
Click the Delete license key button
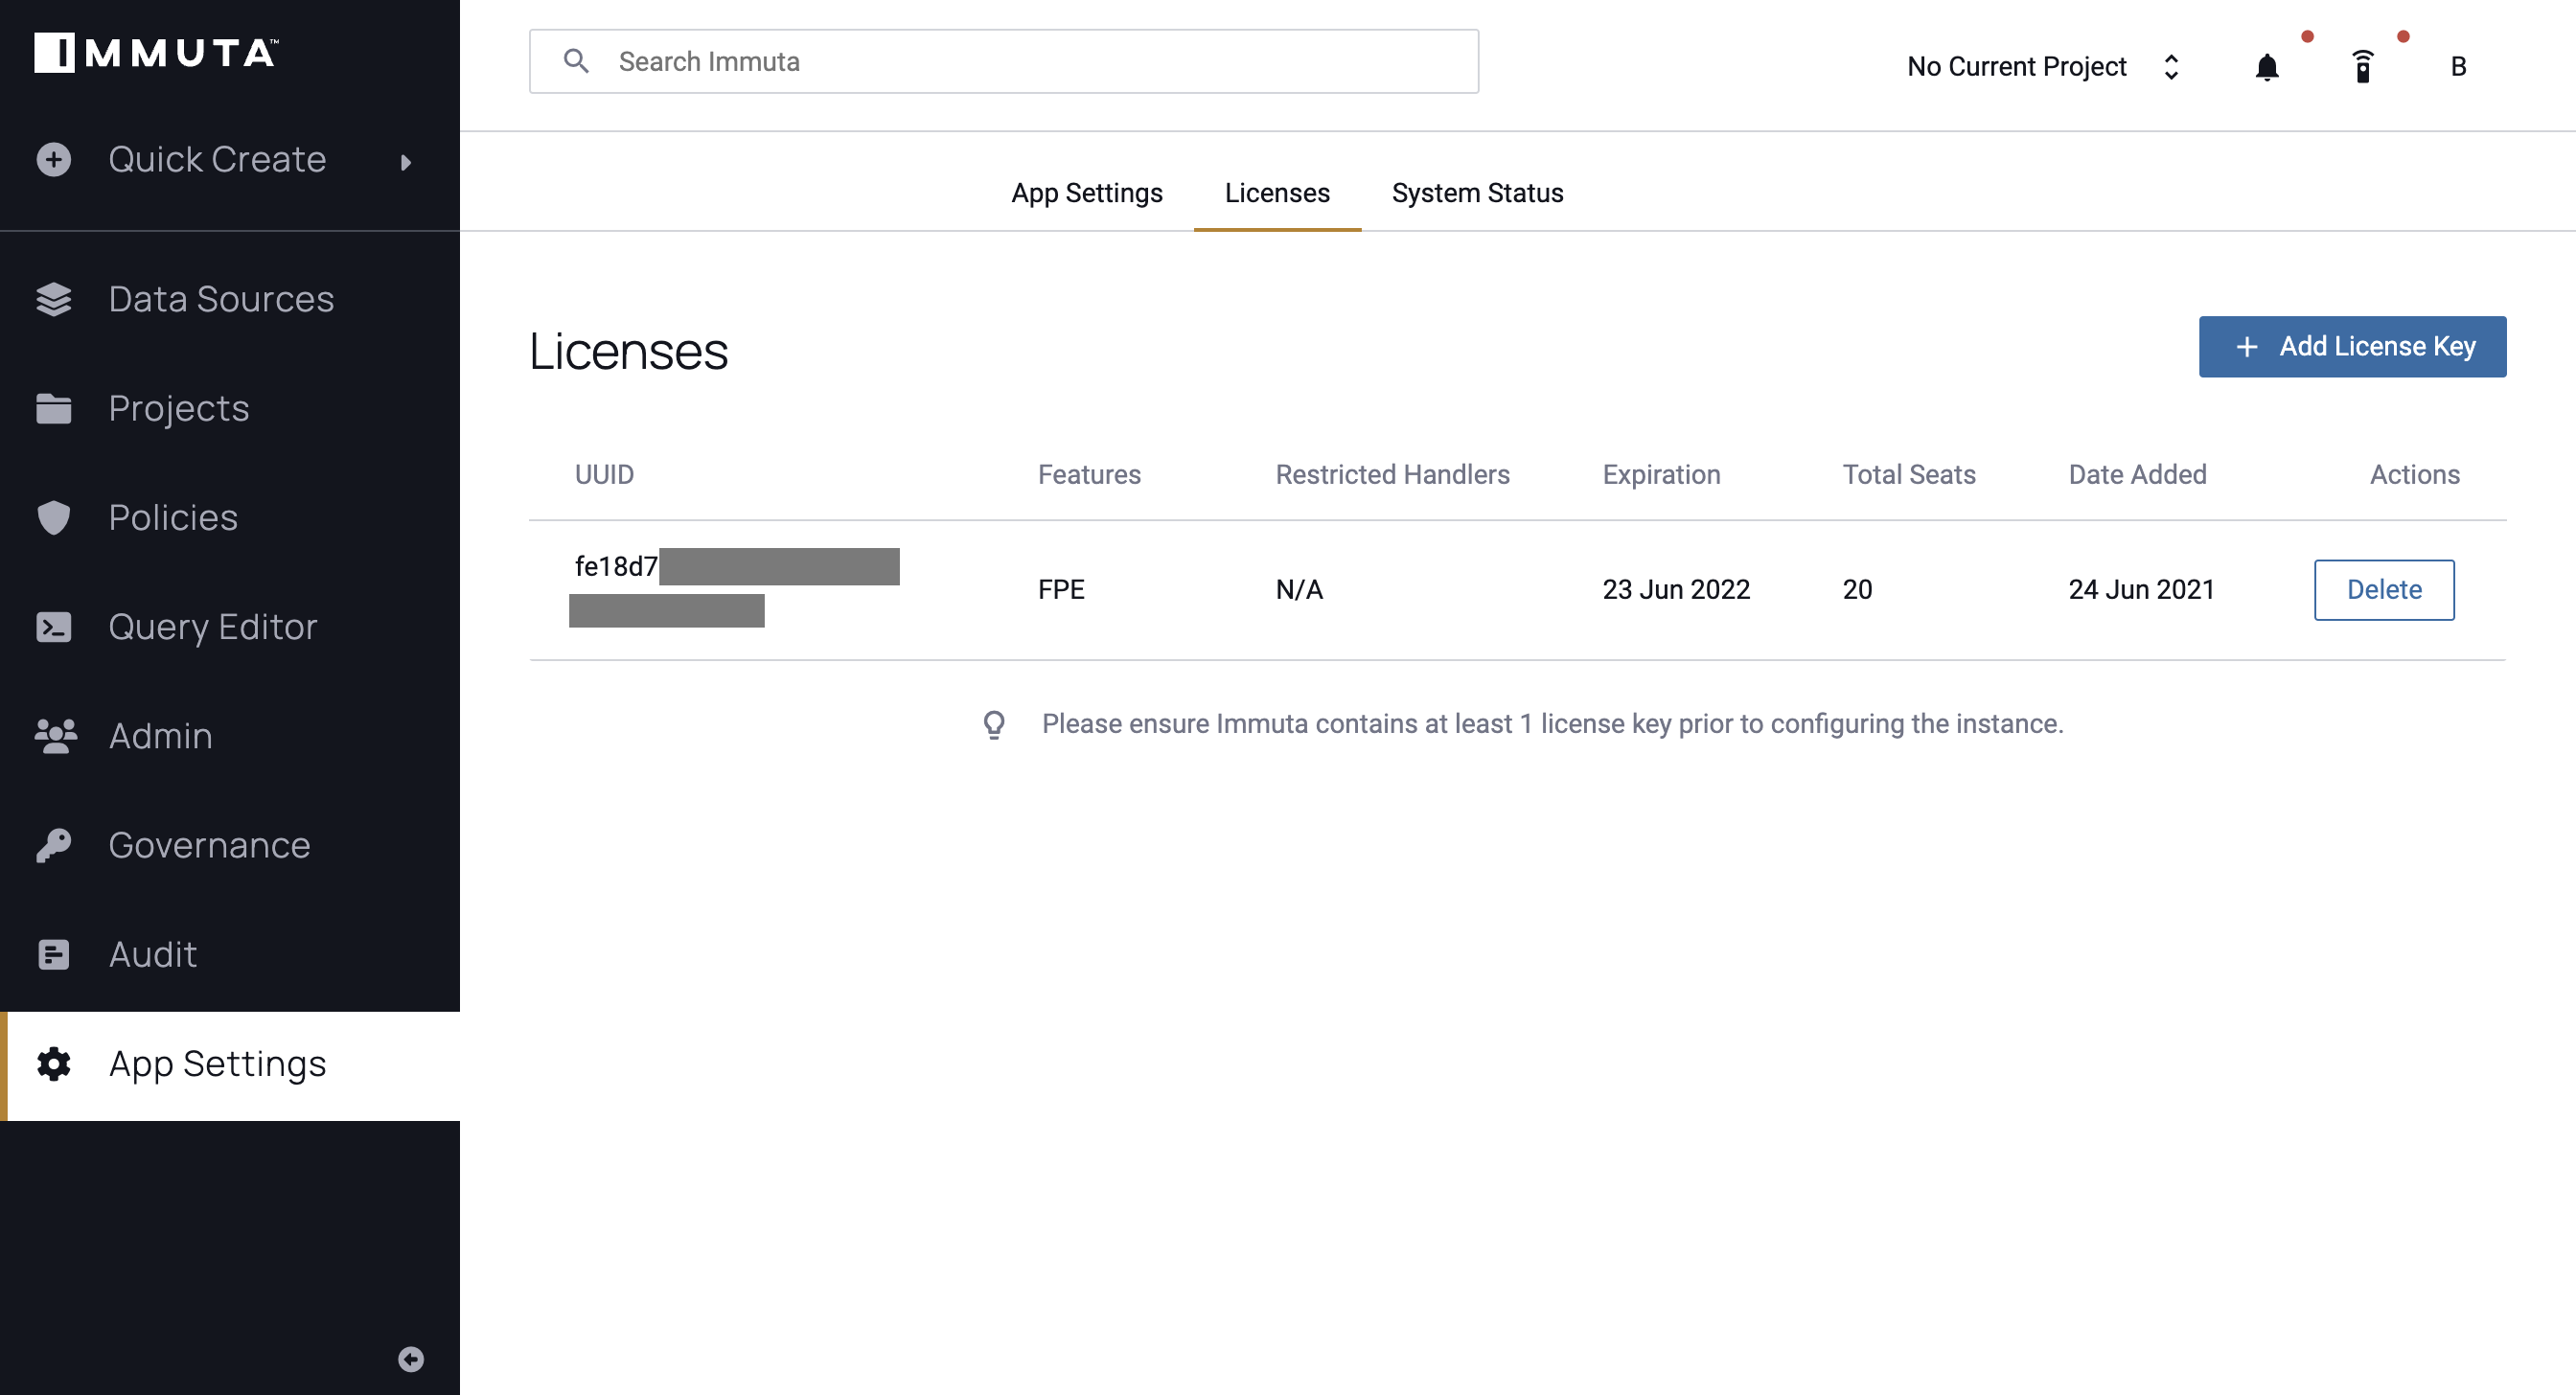(2385, 589)
